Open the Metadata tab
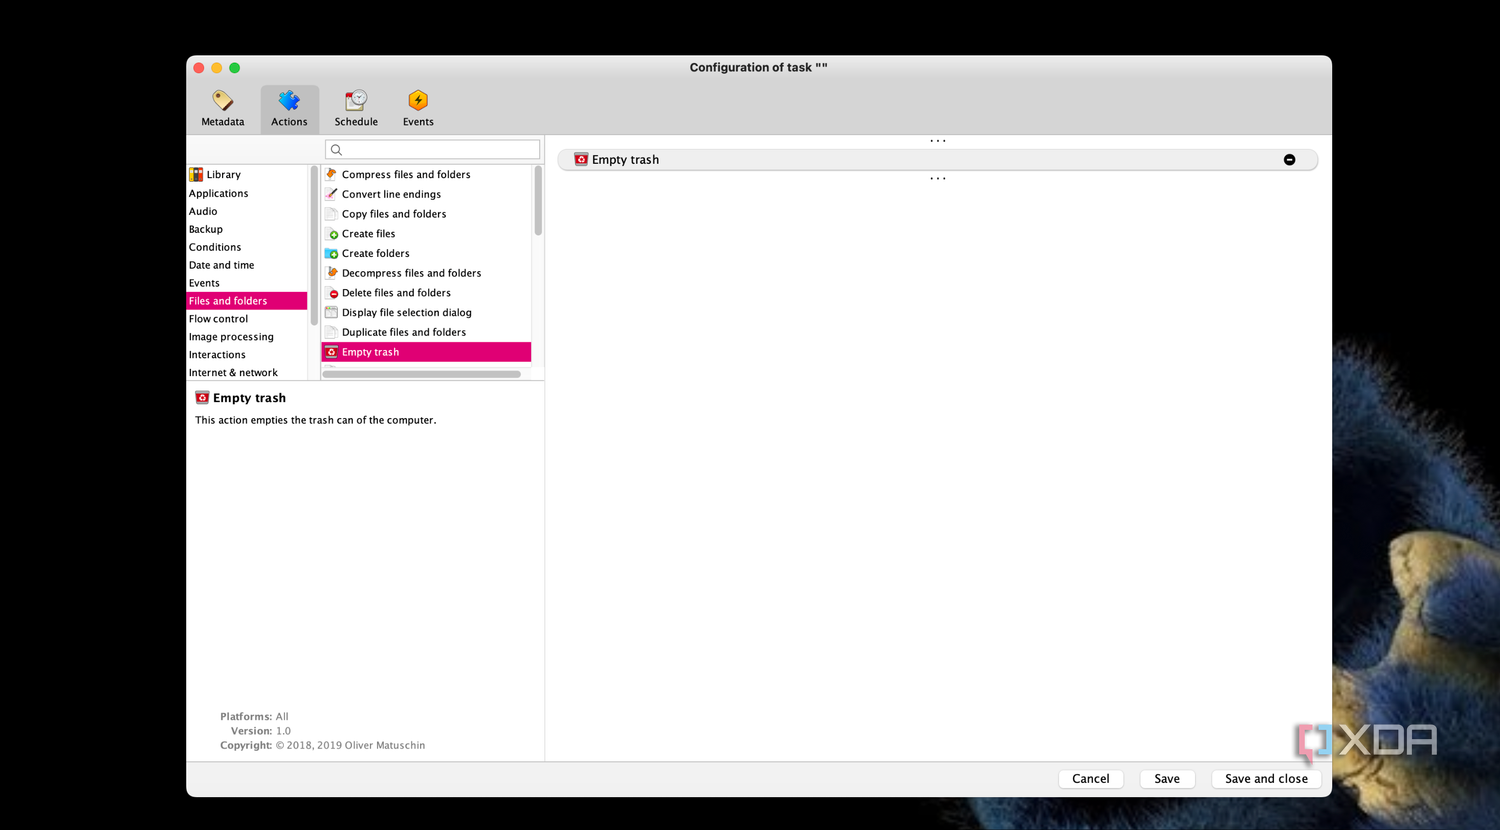The image size is (1500, 830). pos(223,109)
